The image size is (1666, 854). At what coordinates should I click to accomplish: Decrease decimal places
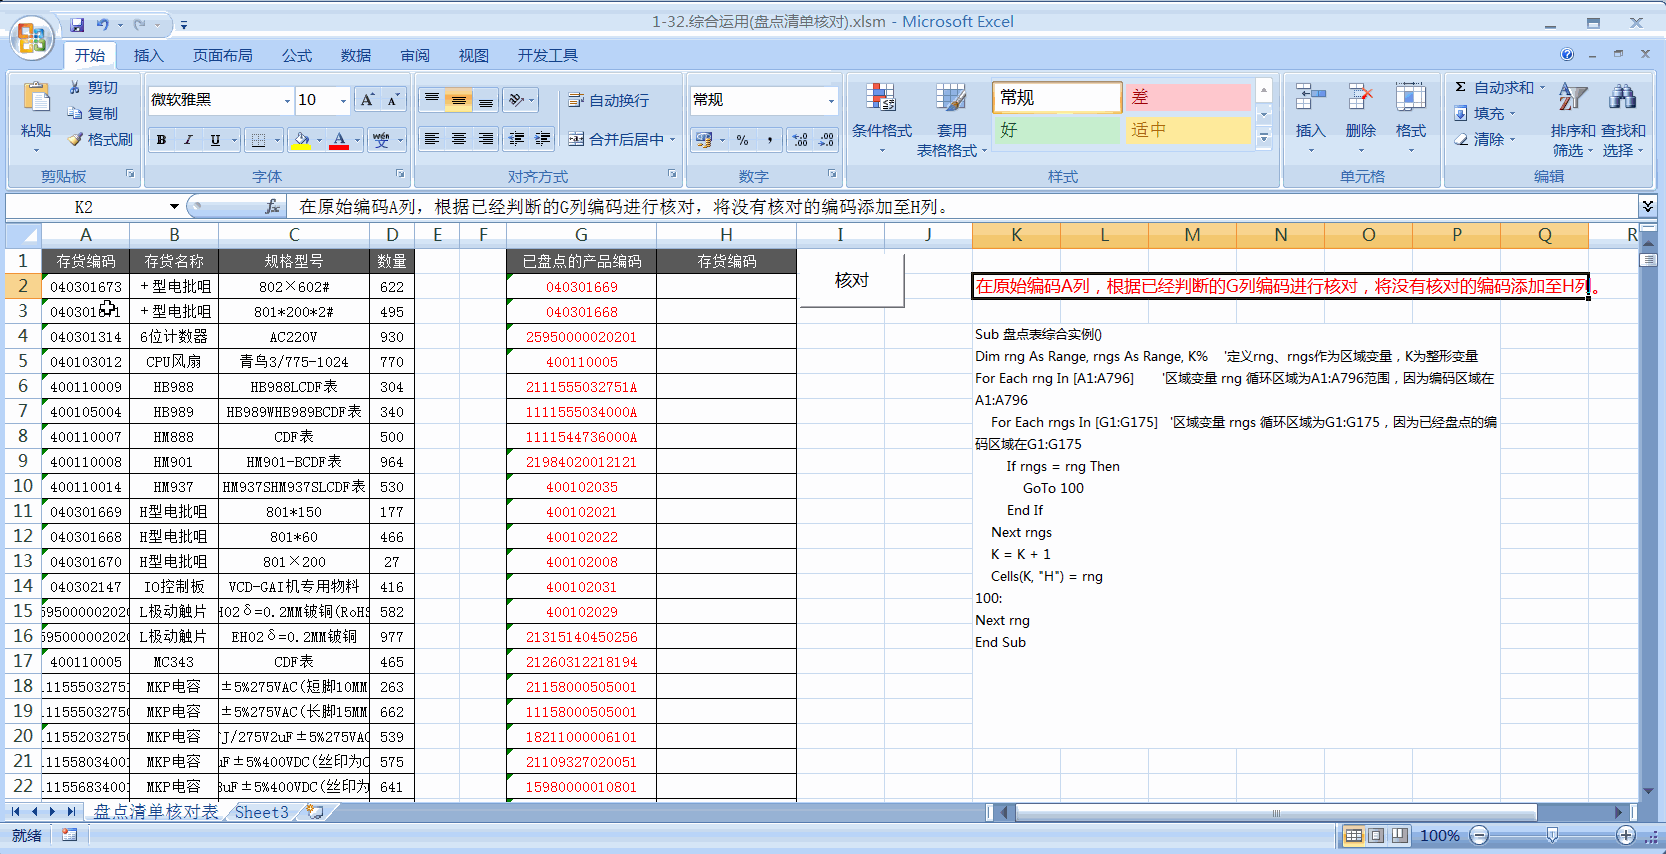(x=826, y=140)
